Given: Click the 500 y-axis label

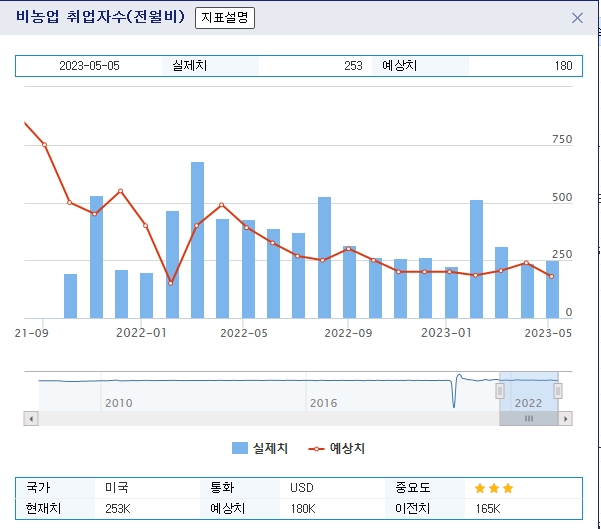Looking at the screenshot, I should (x=562, y=197).
